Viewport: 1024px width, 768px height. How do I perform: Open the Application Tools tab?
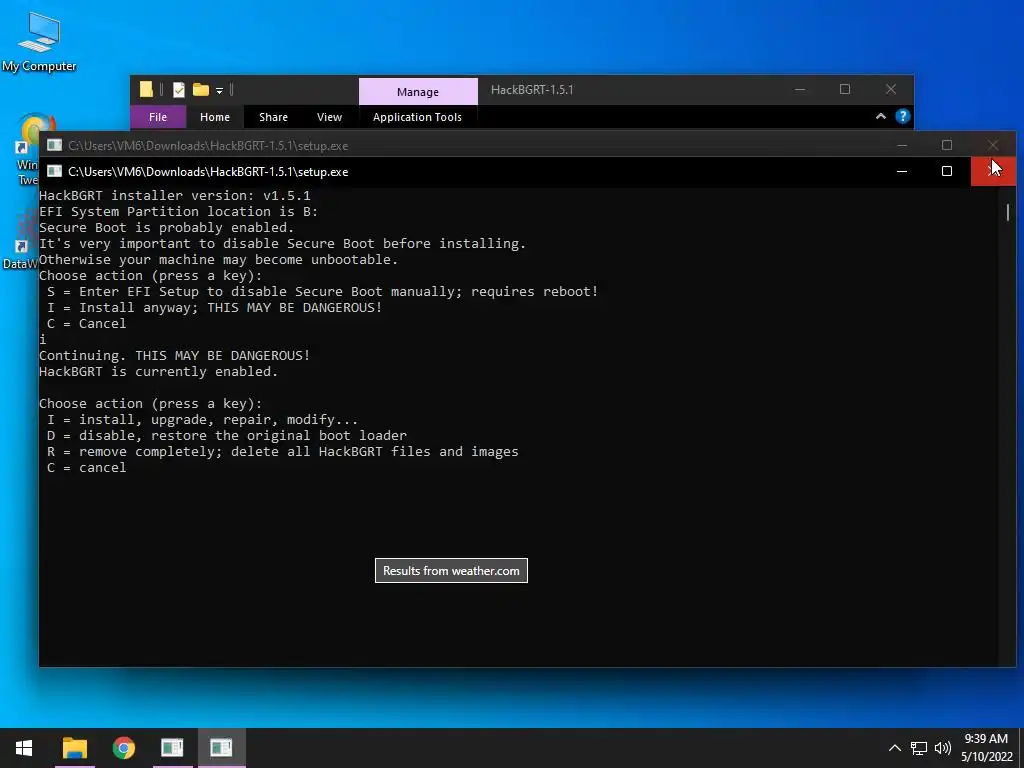417,117
